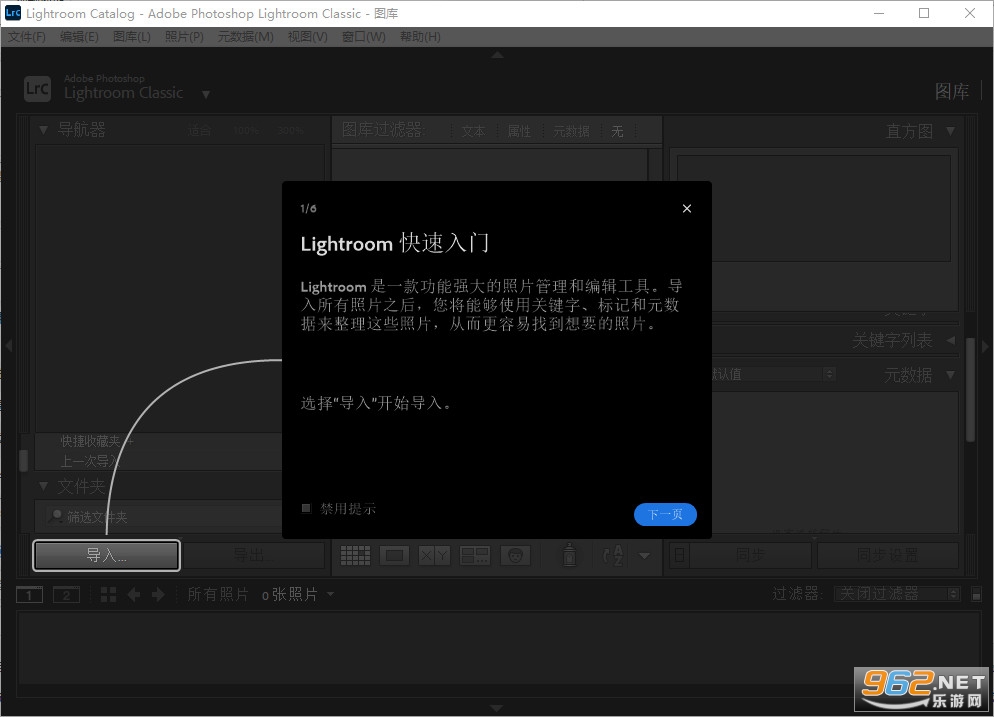Close the Lightroom quick start dialog

tap(687, 209)
